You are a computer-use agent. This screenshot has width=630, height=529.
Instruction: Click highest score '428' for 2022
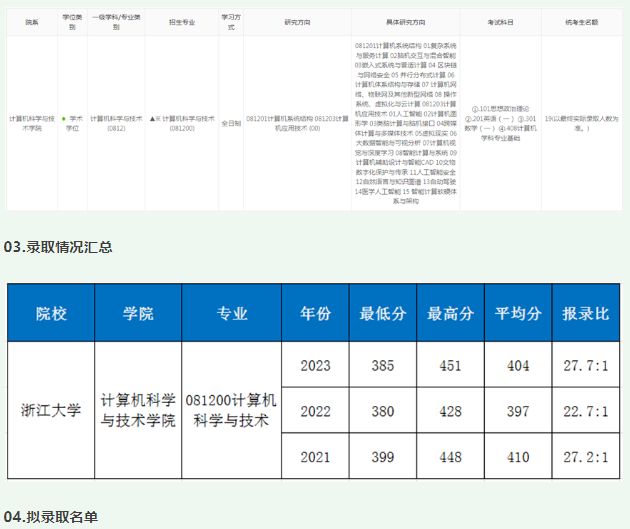pos(450,411)
